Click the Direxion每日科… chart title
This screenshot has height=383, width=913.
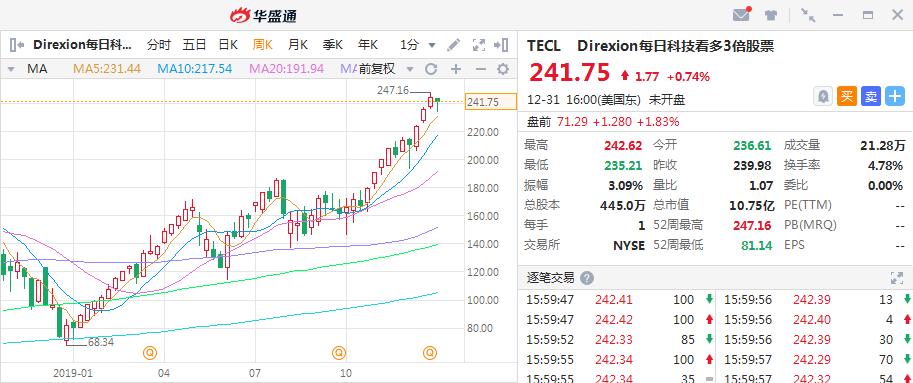pyautogui.click(x=83, y=45)
